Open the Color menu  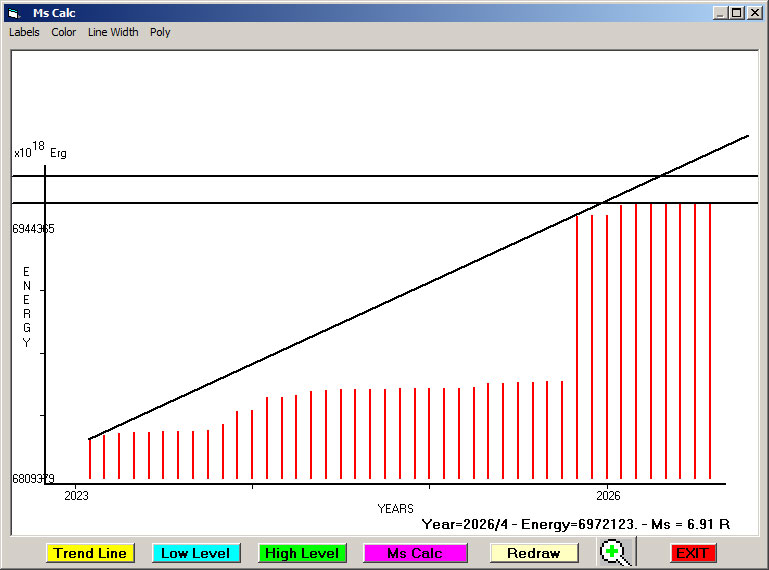(x=64, y=32)
